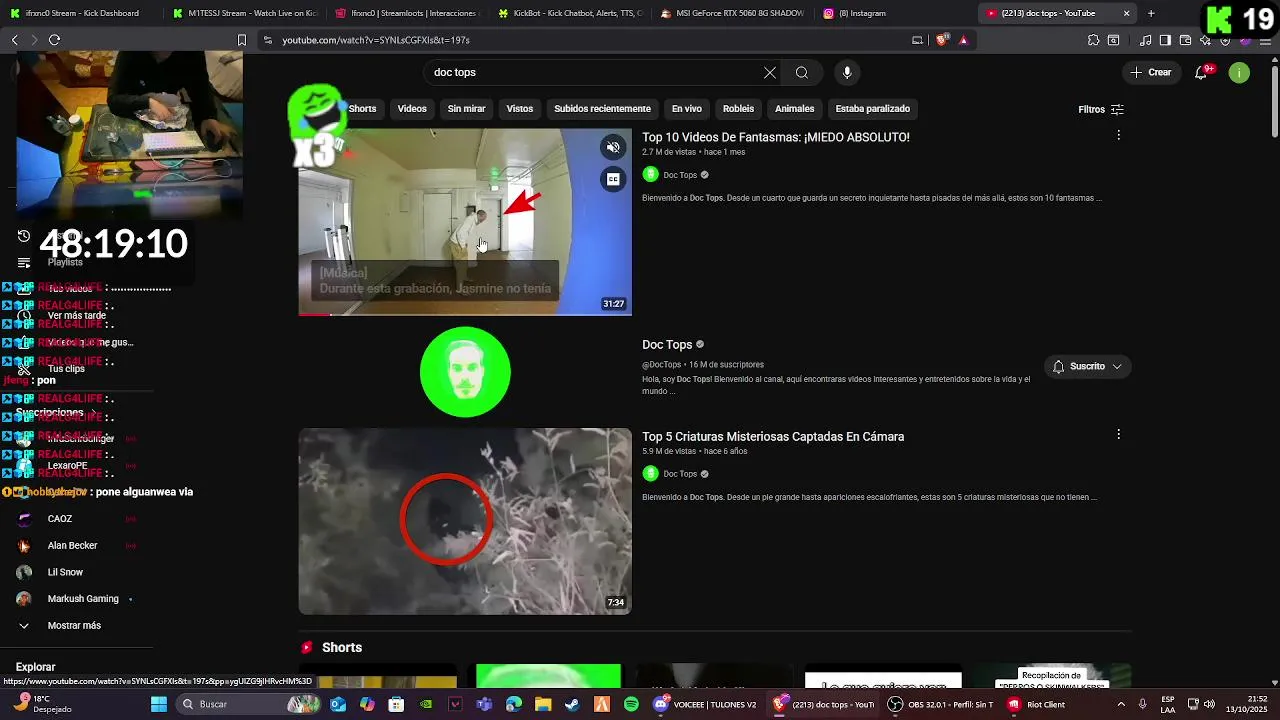Open Spotify from the taskbar

[x=631, y=704]
